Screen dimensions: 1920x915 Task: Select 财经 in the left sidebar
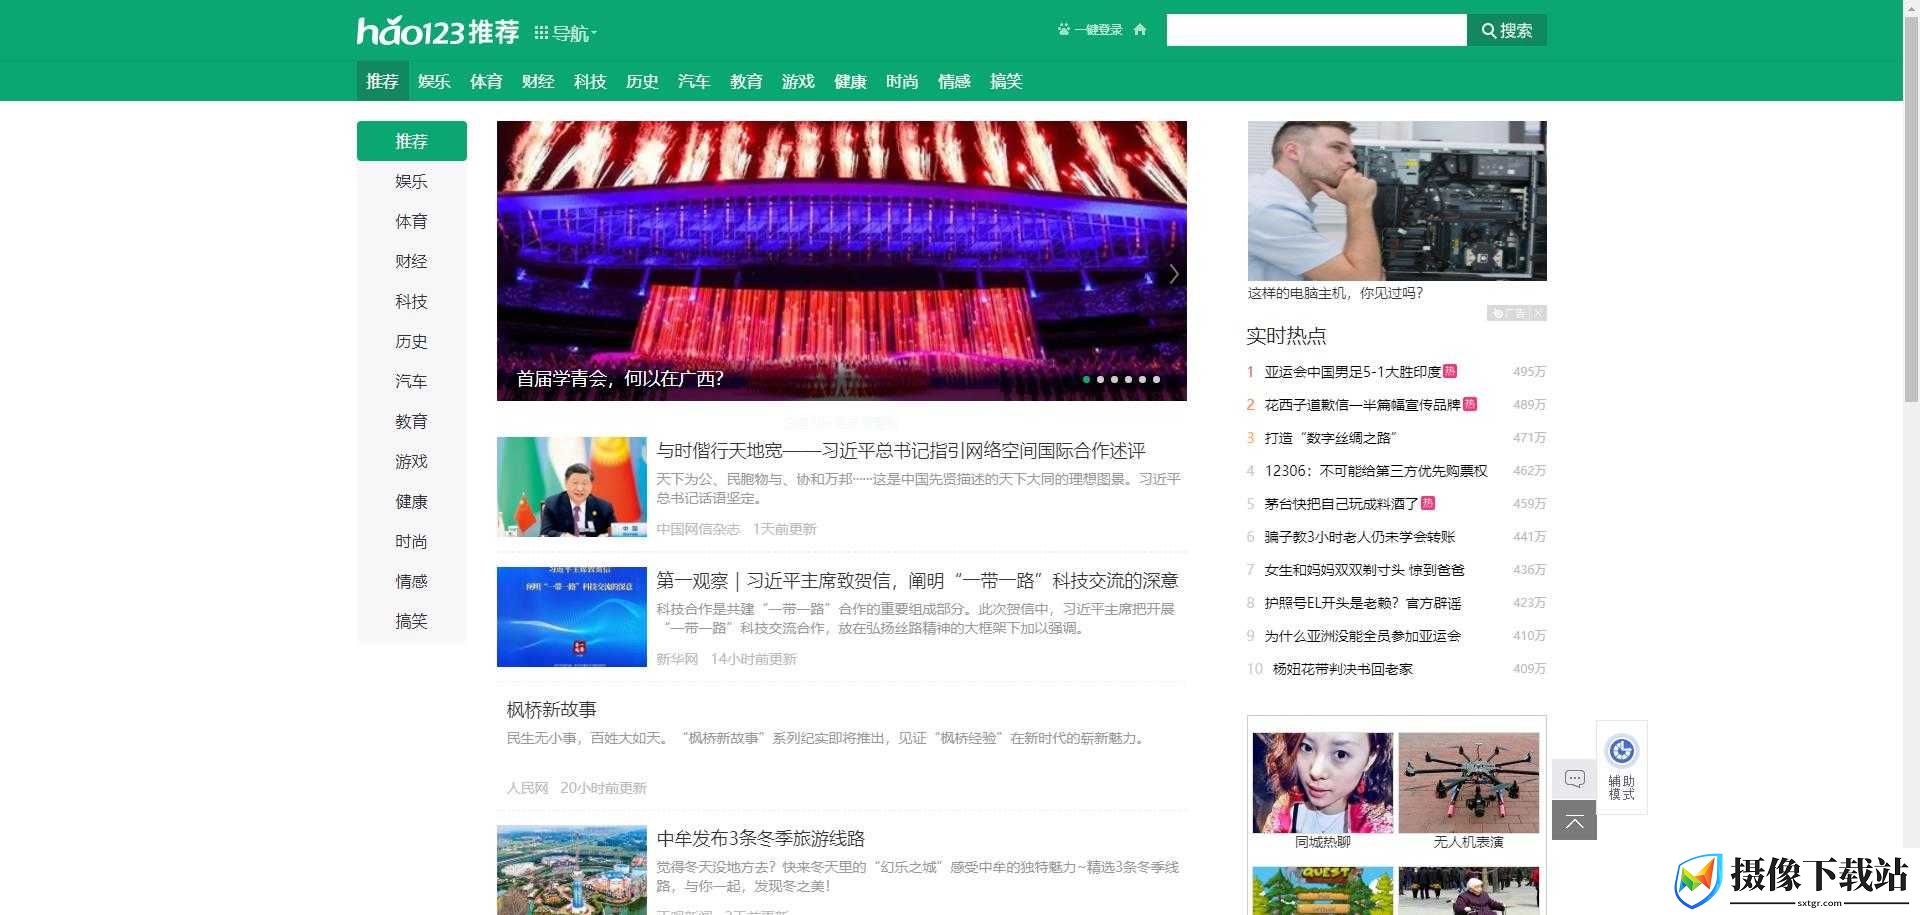pyautogui.click(x=412, y=261)
